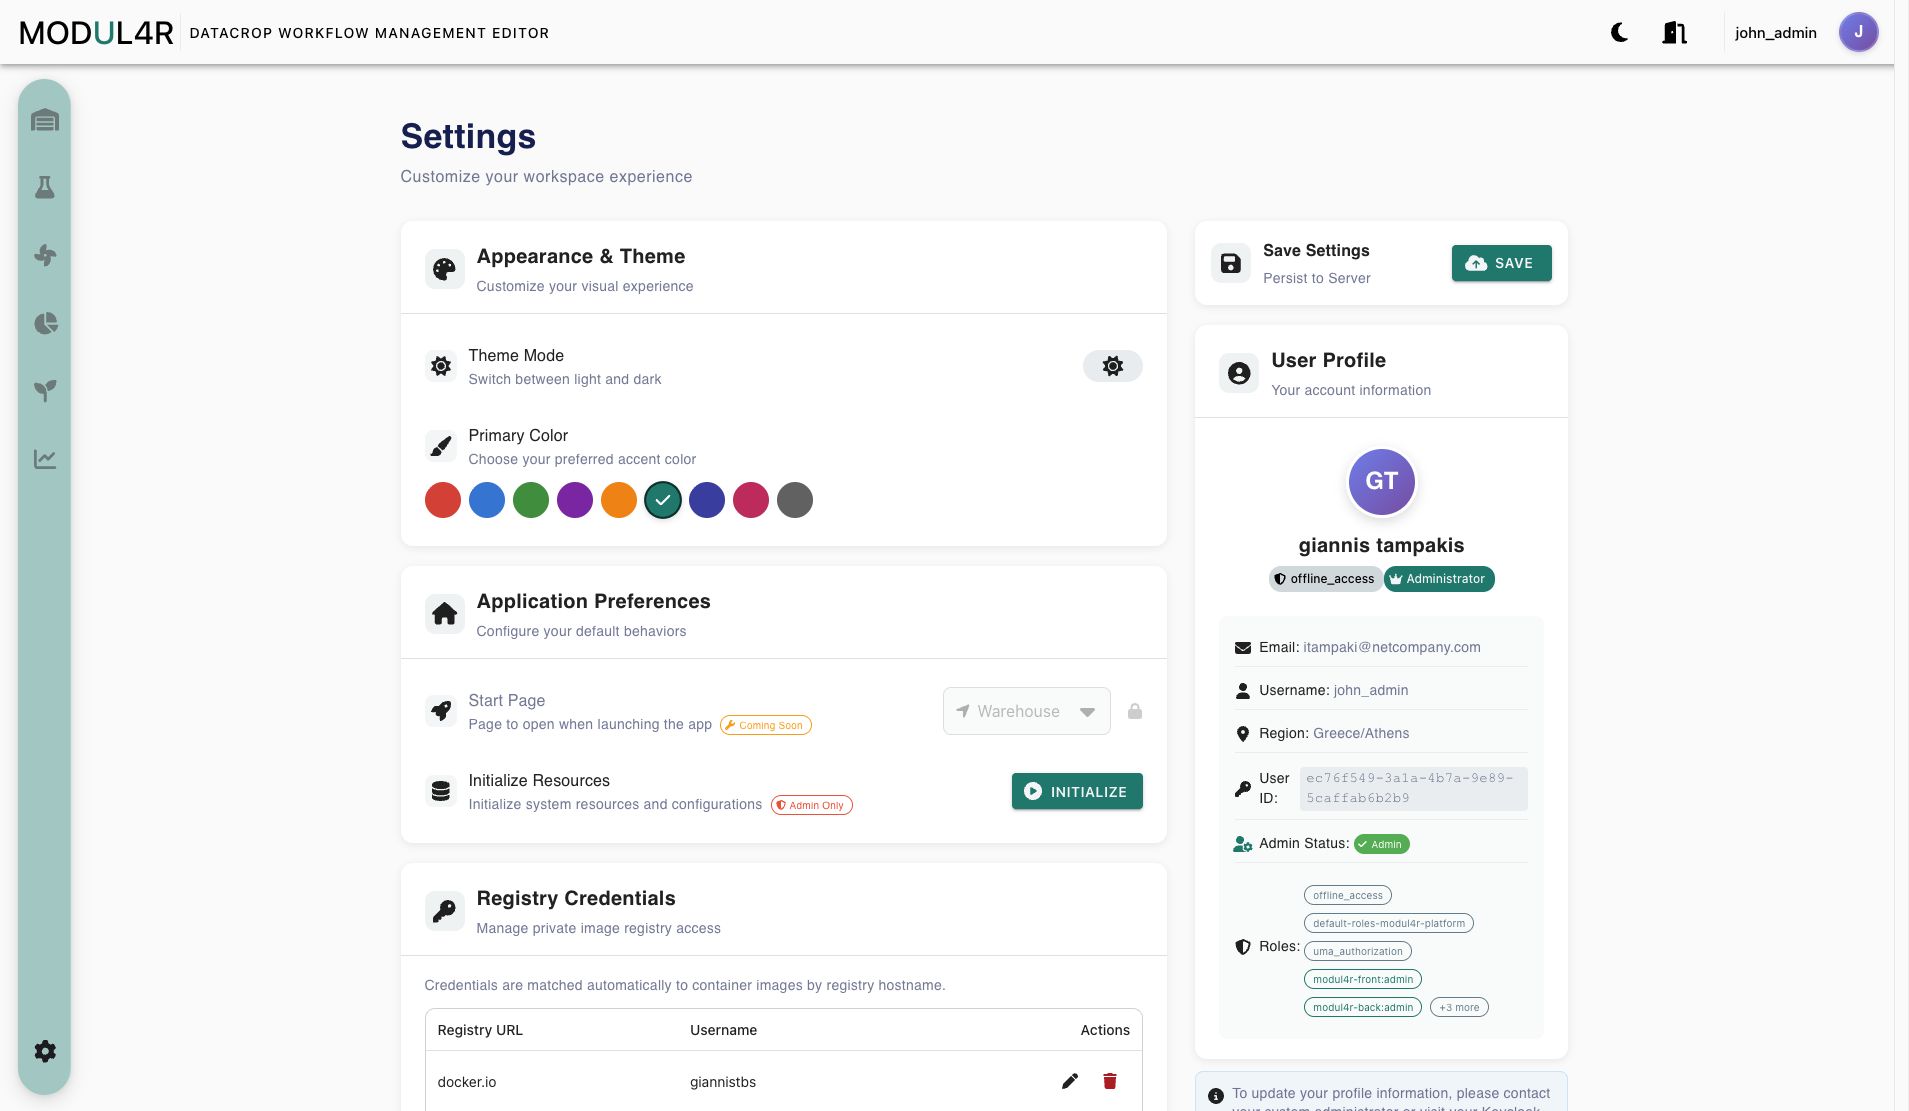Toggle the Theme Mode light/dark switch
Viewport: 1909px width, 1111px height.
point(1112,366)
